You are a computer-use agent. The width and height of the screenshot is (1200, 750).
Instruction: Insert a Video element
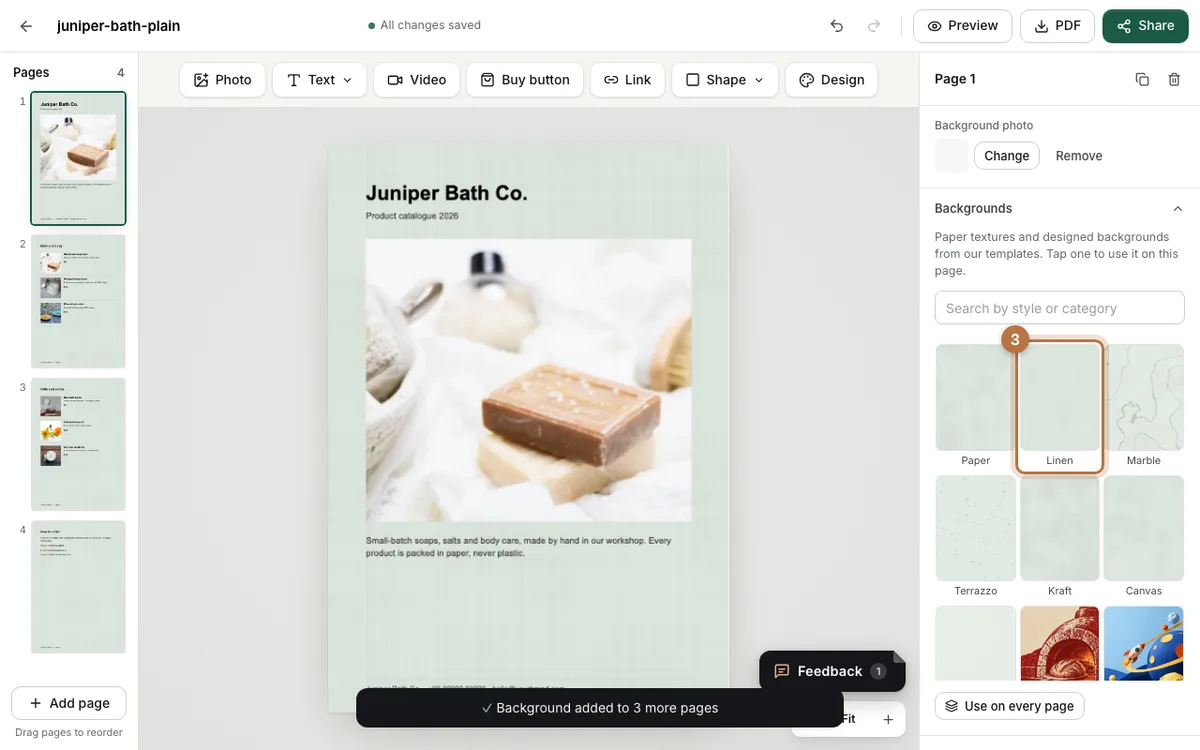tap(417, 80)
